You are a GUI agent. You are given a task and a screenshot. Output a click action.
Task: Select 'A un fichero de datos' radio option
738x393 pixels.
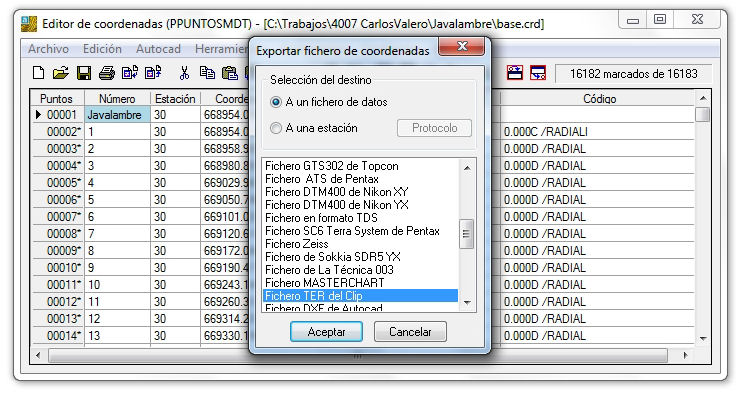(329, 102)
